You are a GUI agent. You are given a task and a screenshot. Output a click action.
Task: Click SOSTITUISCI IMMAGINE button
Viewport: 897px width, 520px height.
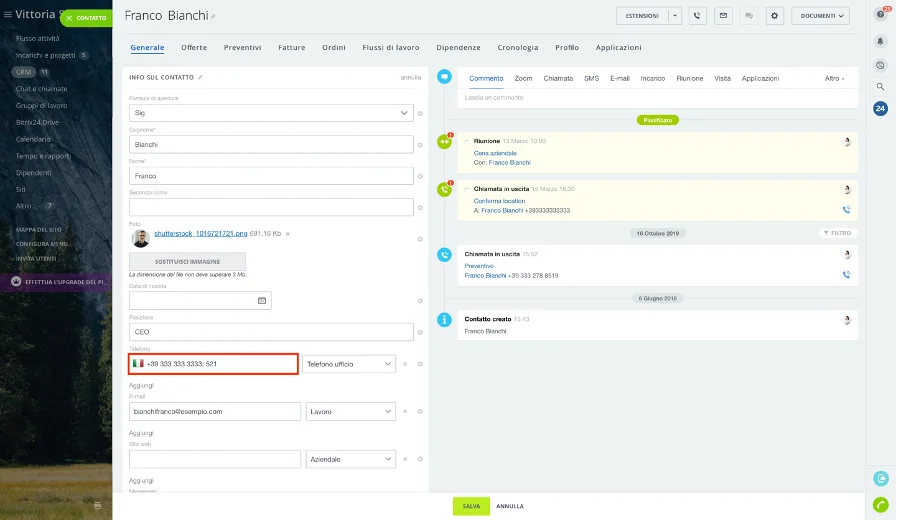[x=187, y=261]
